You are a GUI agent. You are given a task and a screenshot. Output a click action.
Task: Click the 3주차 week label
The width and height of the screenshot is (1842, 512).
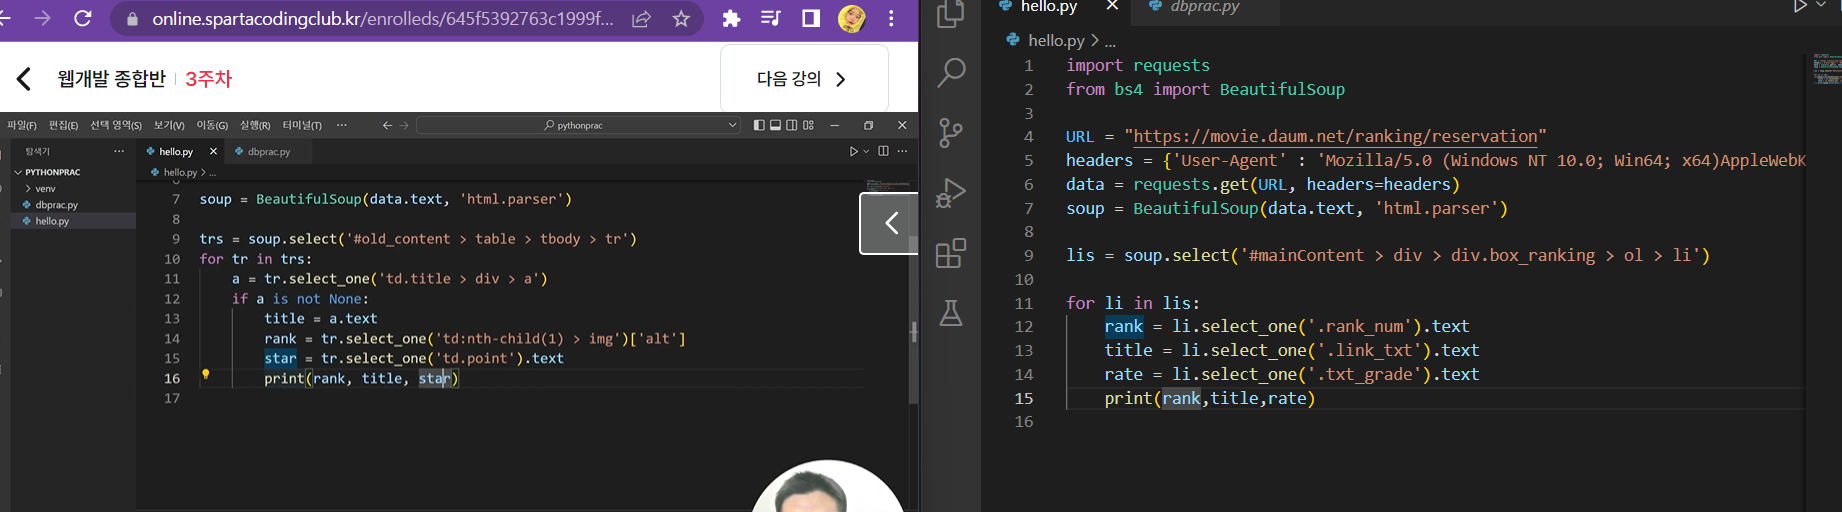208,78
